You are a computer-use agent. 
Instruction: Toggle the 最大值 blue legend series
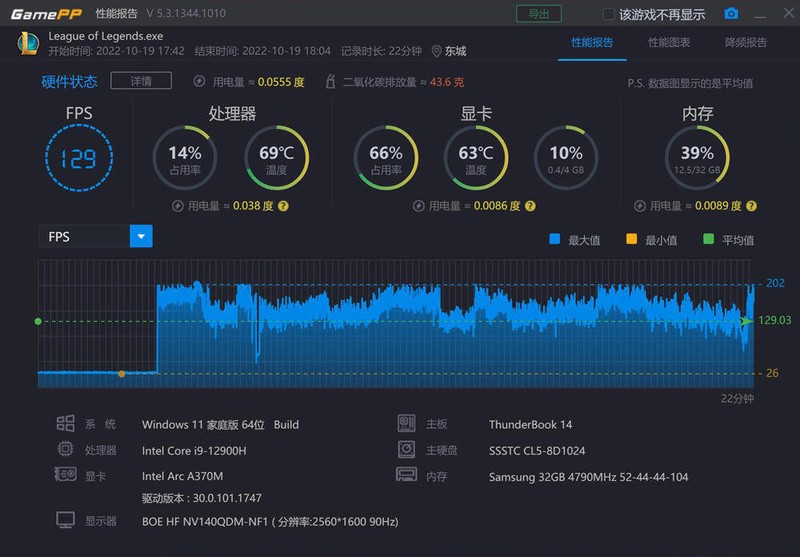tap(555, 239)
